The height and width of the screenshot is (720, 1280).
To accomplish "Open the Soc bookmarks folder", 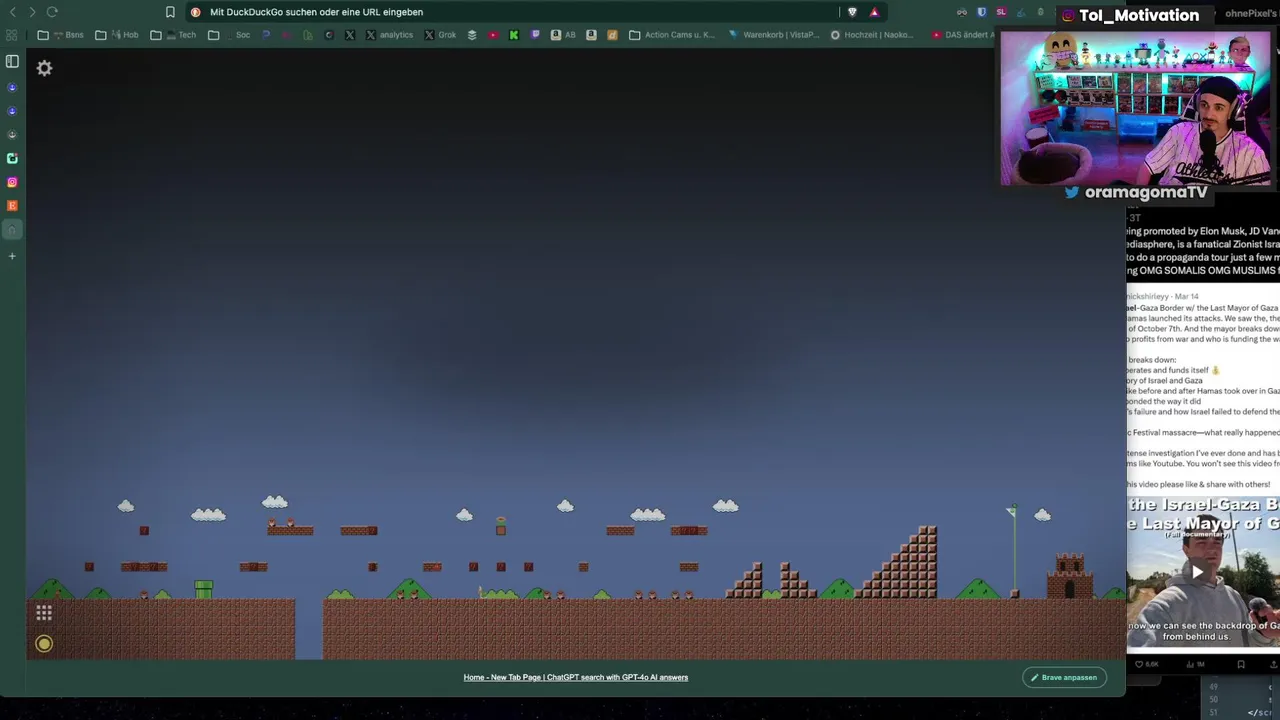I will coord(229,35).
